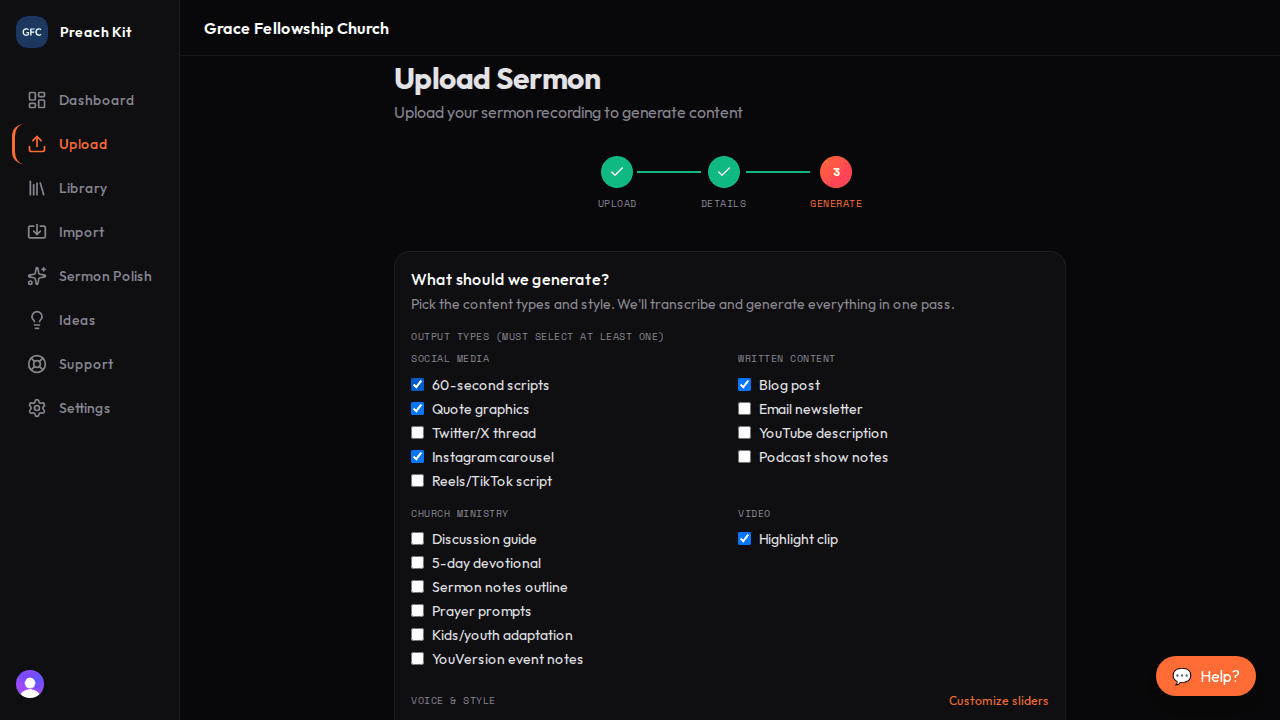The image size is (1280, 720).
Task: Click the GFC badge next to Preach Kit
Action: [31, 31]
